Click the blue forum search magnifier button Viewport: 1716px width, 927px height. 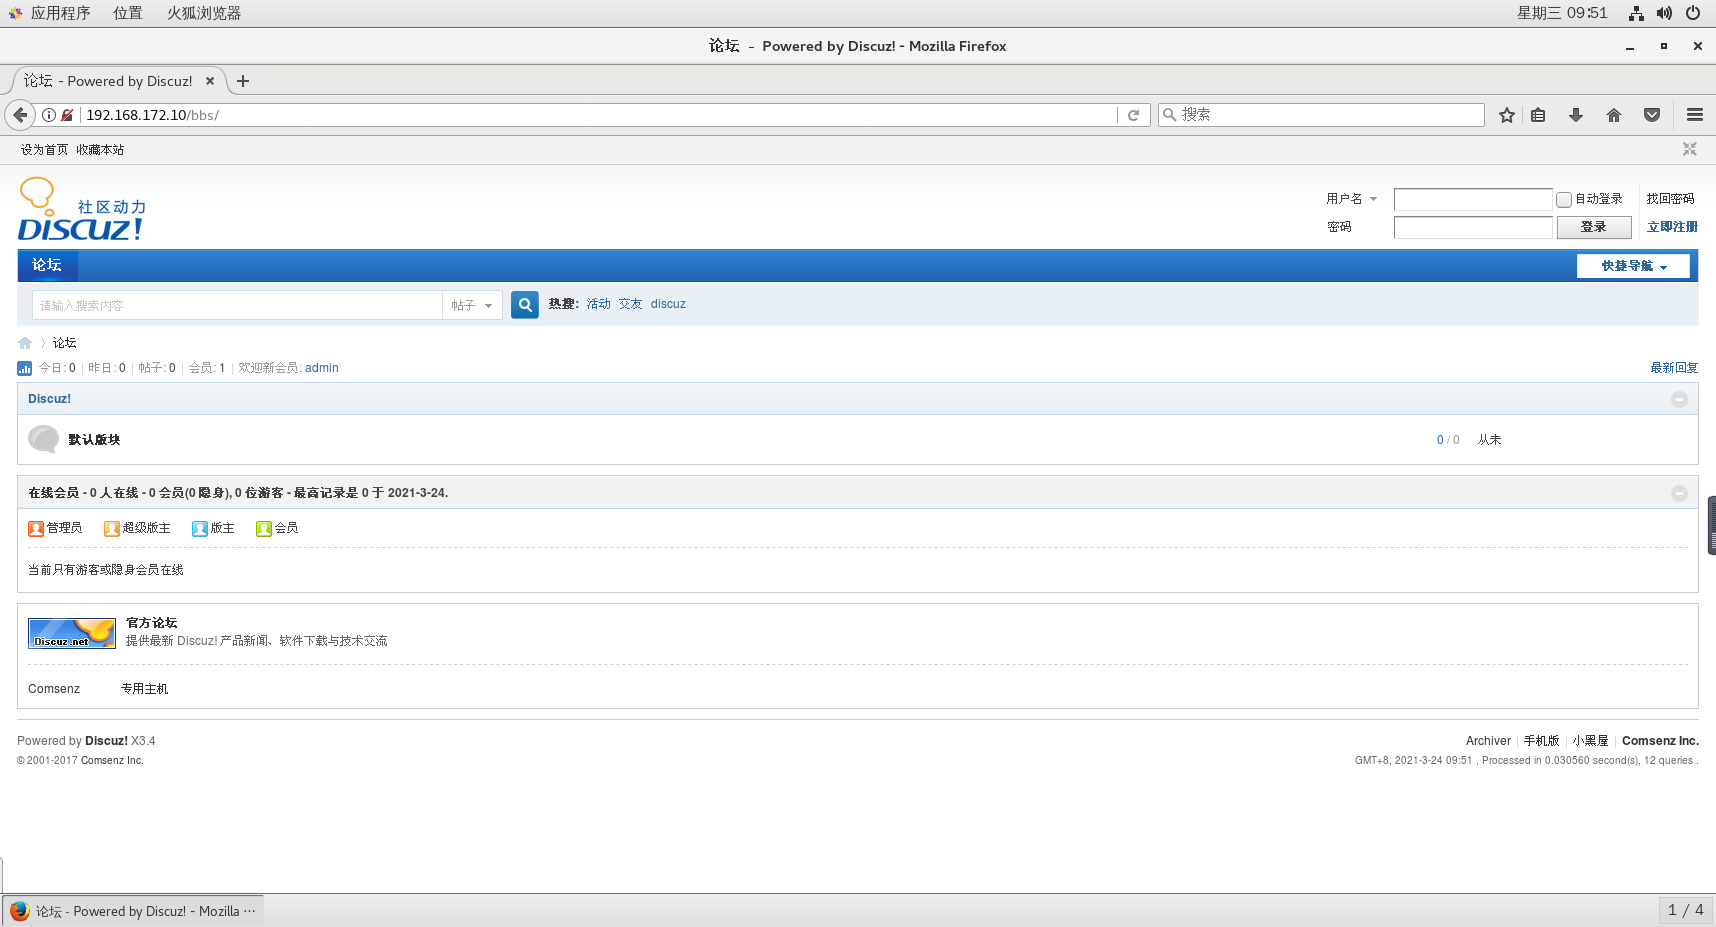(x=525, y=305)
